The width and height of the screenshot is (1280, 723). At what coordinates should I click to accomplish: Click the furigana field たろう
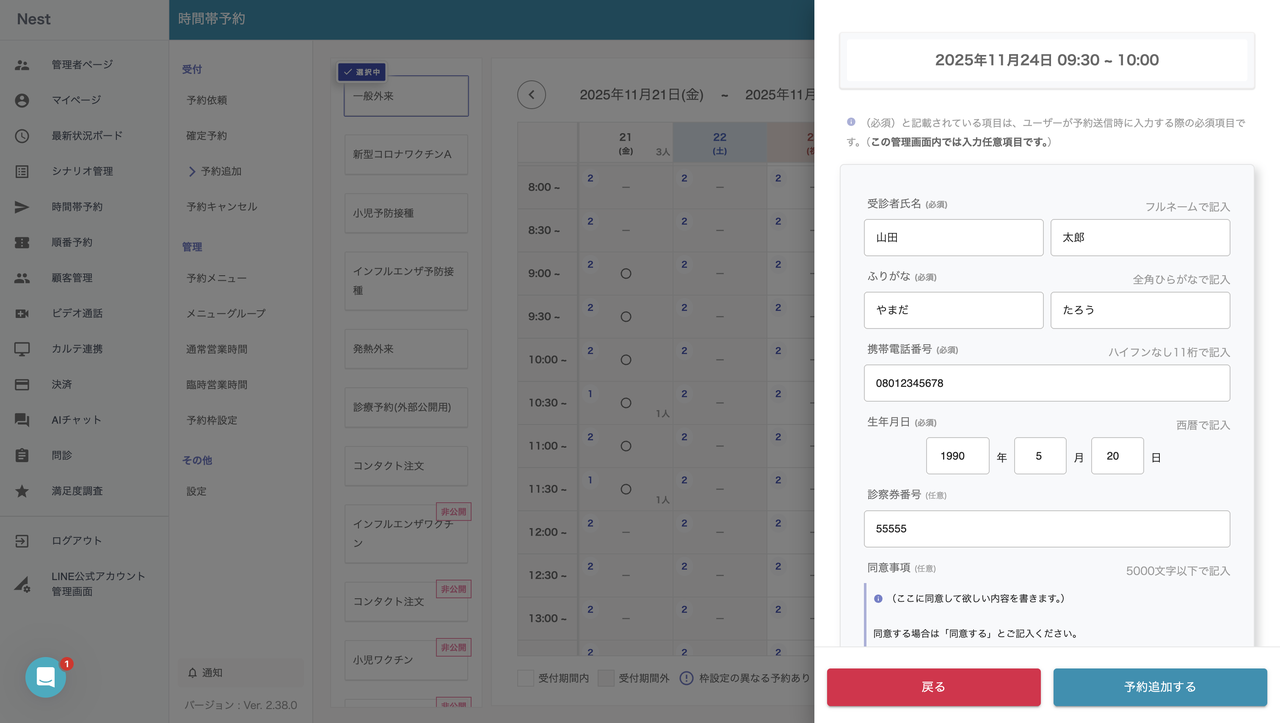(1140, 310)
